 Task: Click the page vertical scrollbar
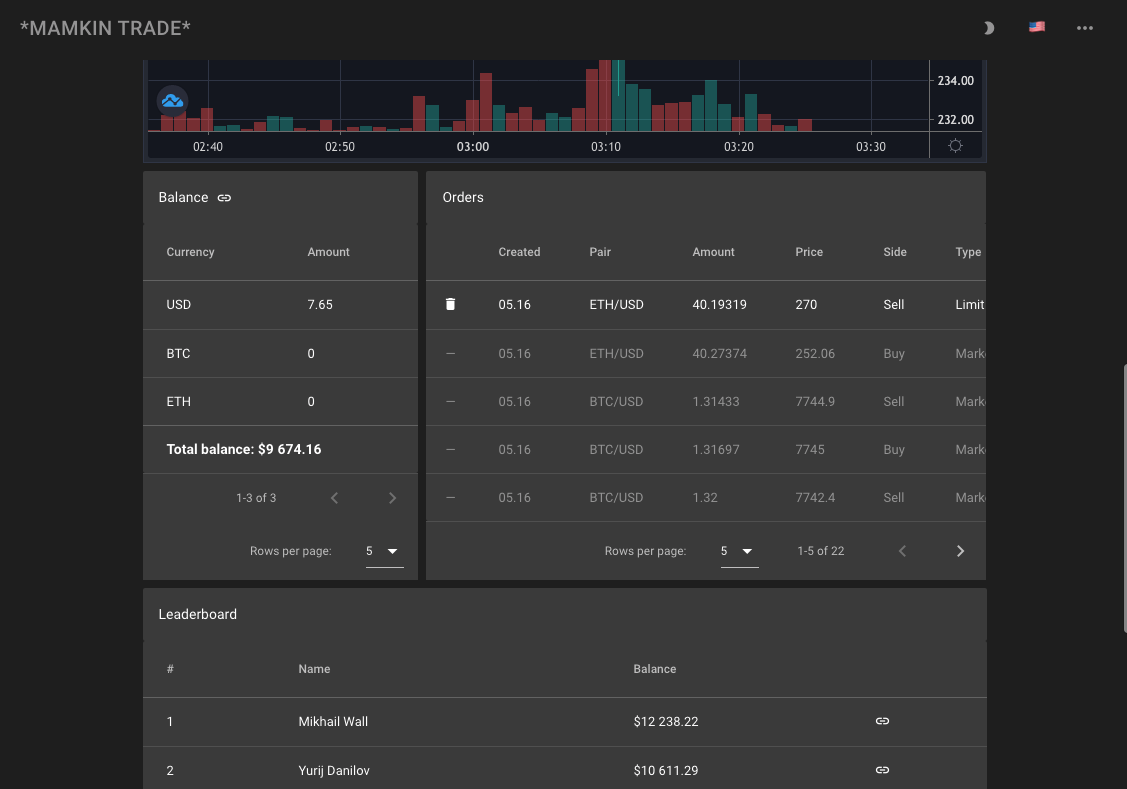(x=1125, y=499)
